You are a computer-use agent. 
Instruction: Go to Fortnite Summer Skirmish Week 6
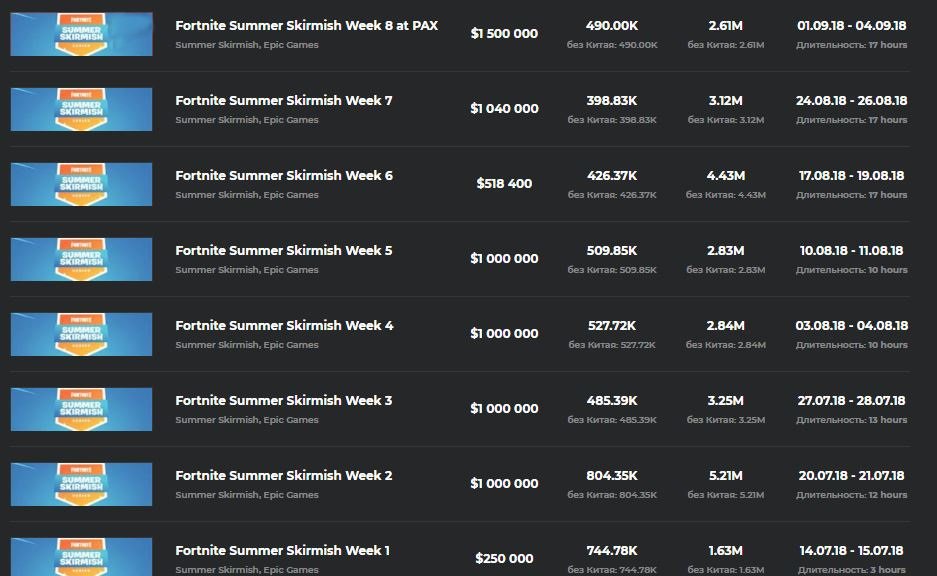284,175
